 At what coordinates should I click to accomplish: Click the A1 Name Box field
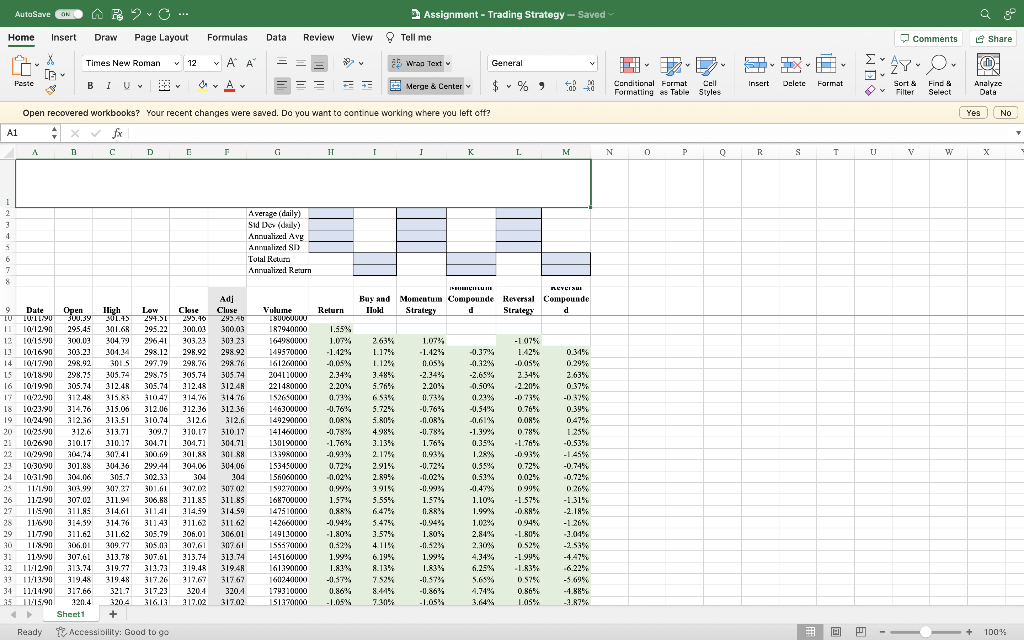click(25, 132)
